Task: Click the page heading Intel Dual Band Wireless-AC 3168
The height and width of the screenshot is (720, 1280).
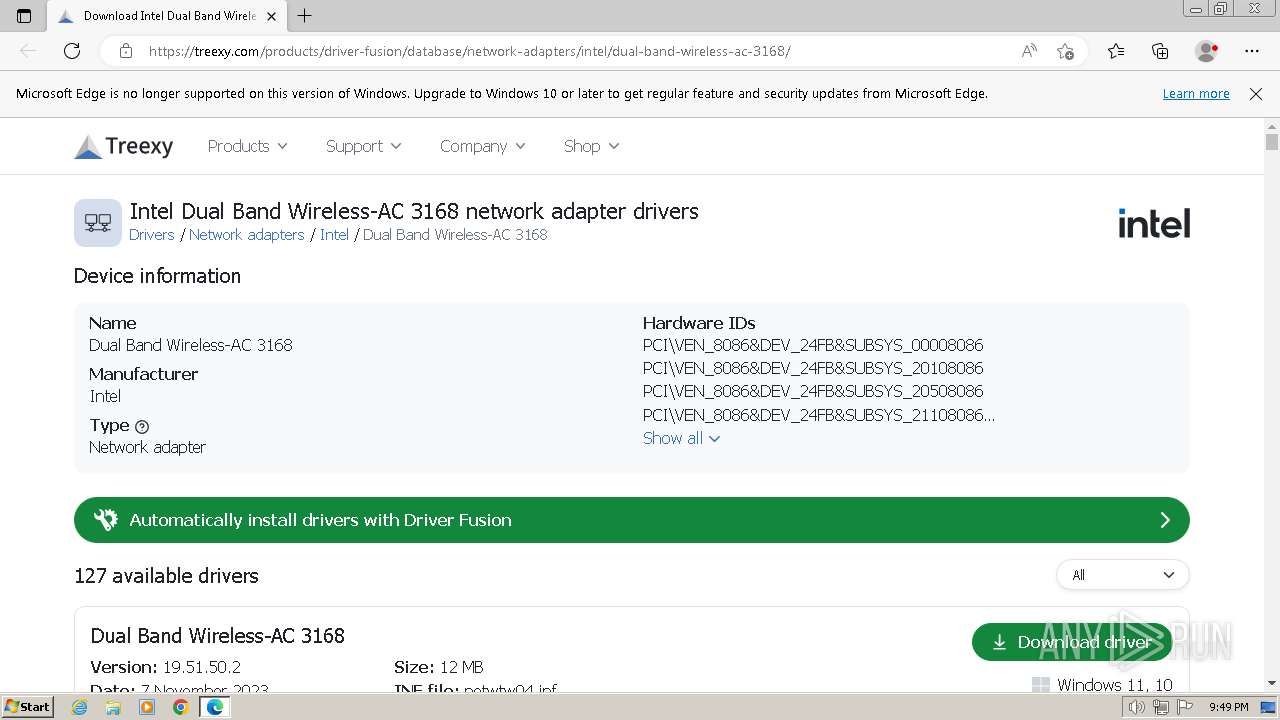Action: [414, 211]
